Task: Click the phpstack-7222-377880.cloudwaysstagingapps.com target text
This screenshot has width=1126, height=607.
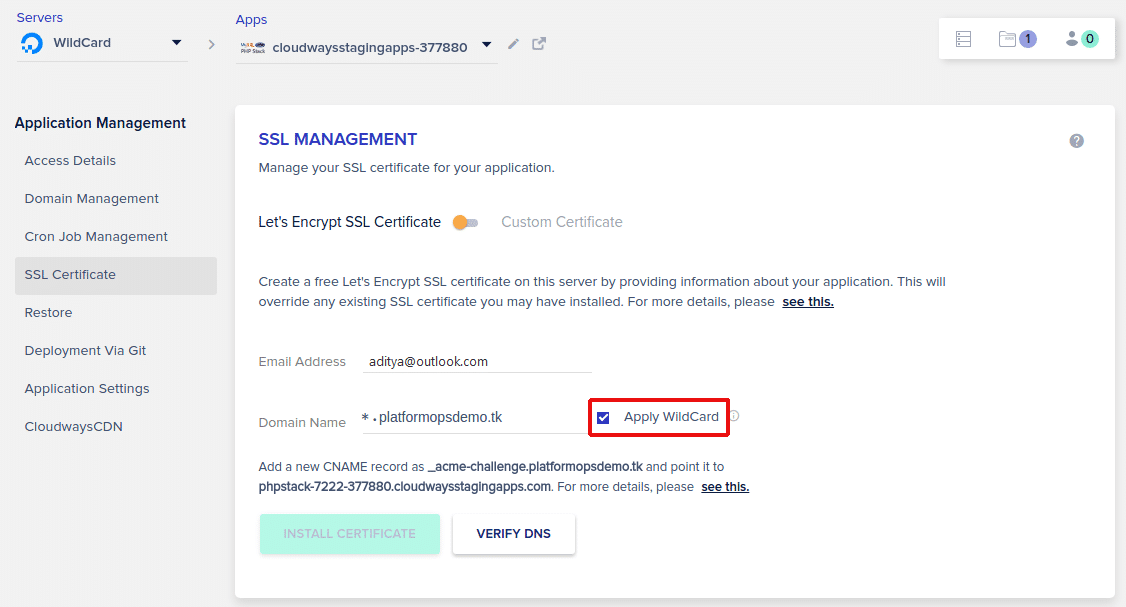Action: (x=405, y=487)
